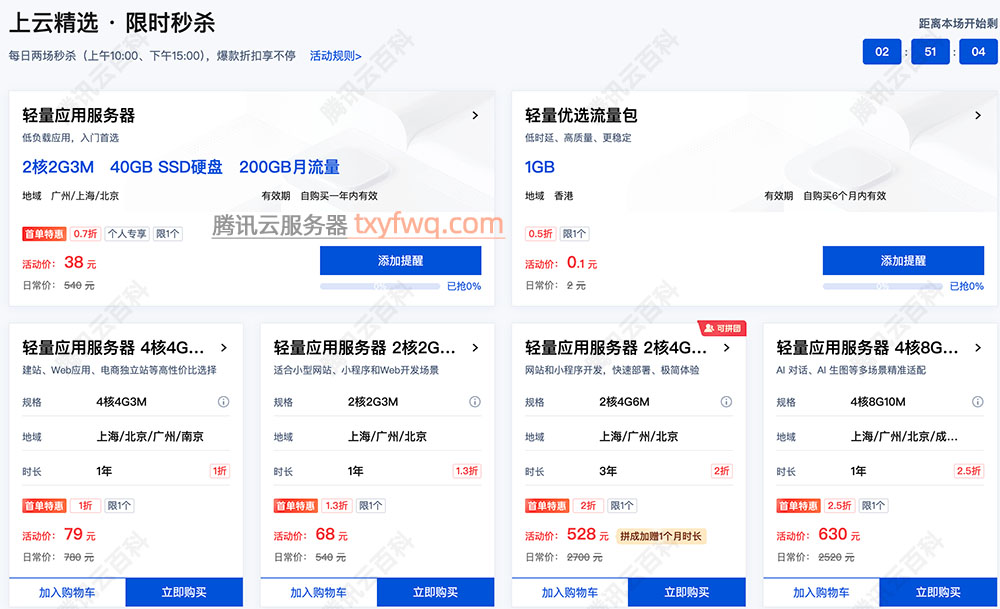Select the 2折 tag in 时长 row

(721, 471)
